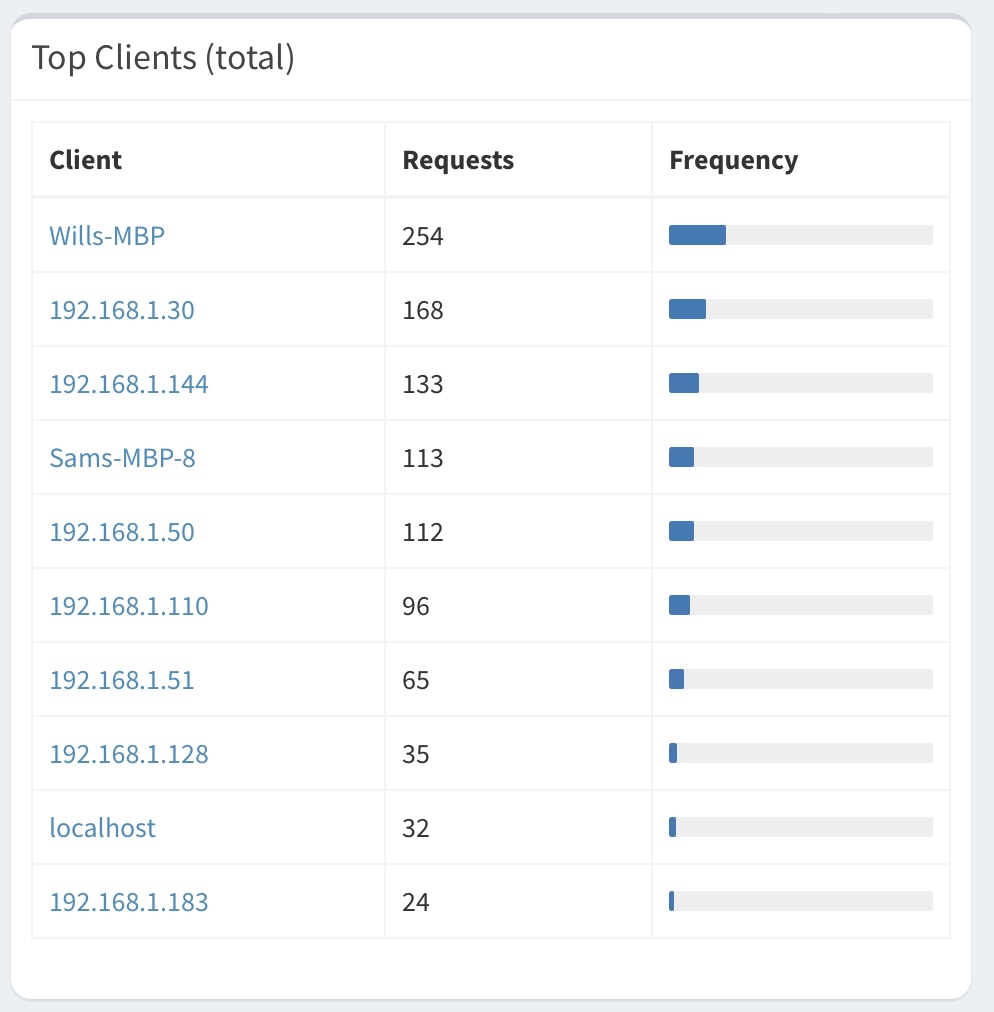
Task: Click the 192.168.1.183 frequency bar
Action: [801, 901]
